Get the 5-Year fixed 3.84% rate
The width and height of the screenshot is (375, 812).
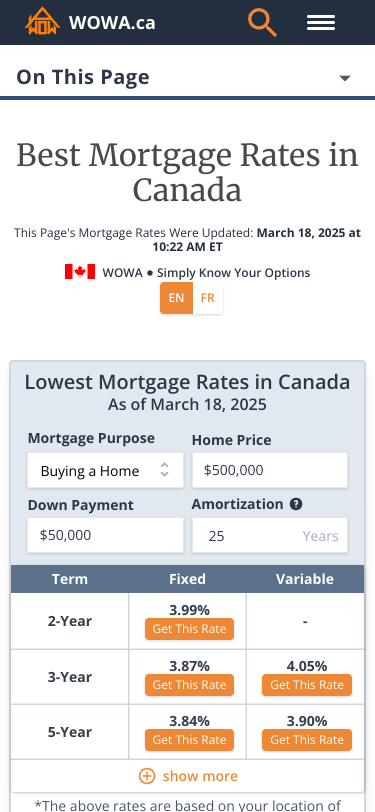pyautogui.click(x=189, y=740)
